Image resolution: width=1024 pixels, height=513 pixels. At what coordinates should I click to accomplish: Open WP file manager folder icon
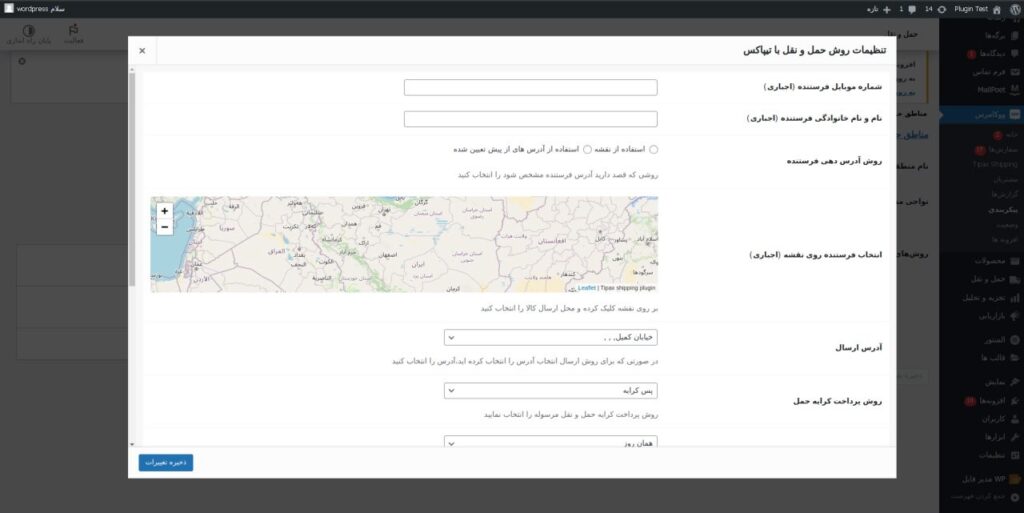click(1014, 479)
